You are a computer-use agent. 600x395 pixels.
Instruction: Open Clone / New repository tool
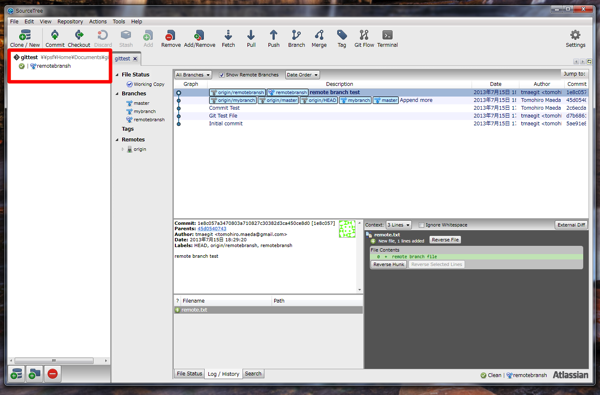(x=25, y=38)
